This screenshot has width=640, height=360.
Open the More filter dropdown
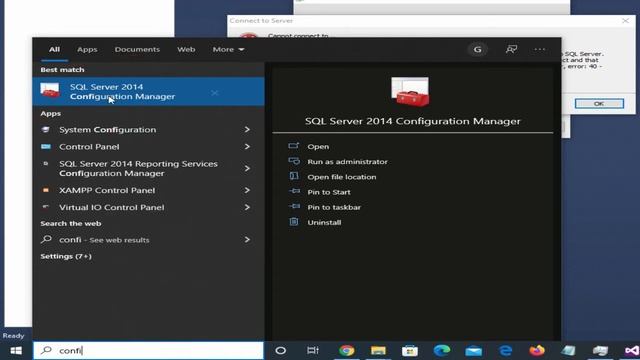228,49
